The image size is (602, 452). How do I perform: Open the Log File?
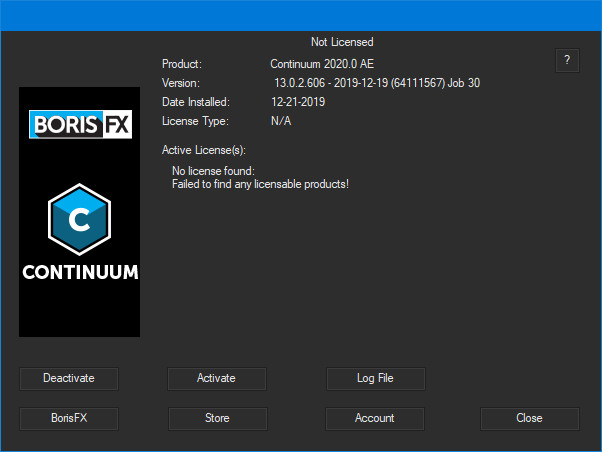click(375, 378)
